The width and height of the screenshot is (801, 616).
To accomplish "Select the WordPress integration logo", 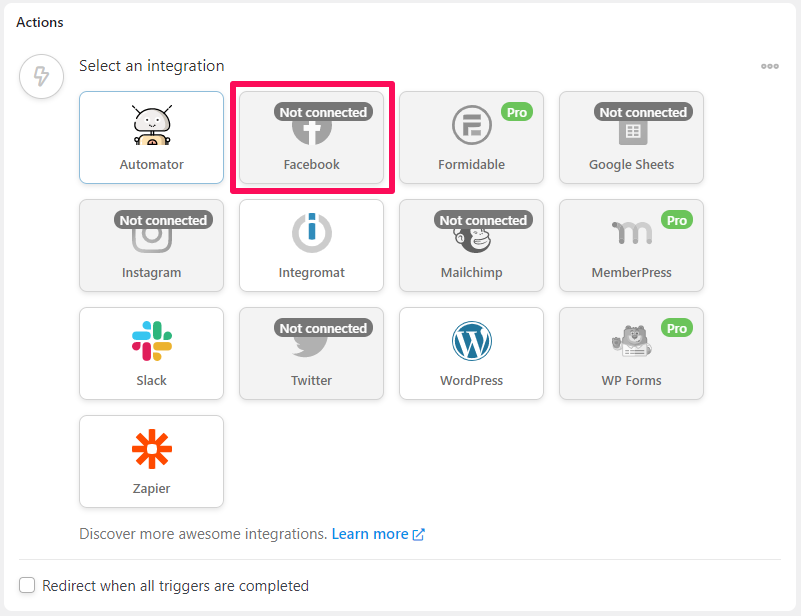I will pos(472,341).
